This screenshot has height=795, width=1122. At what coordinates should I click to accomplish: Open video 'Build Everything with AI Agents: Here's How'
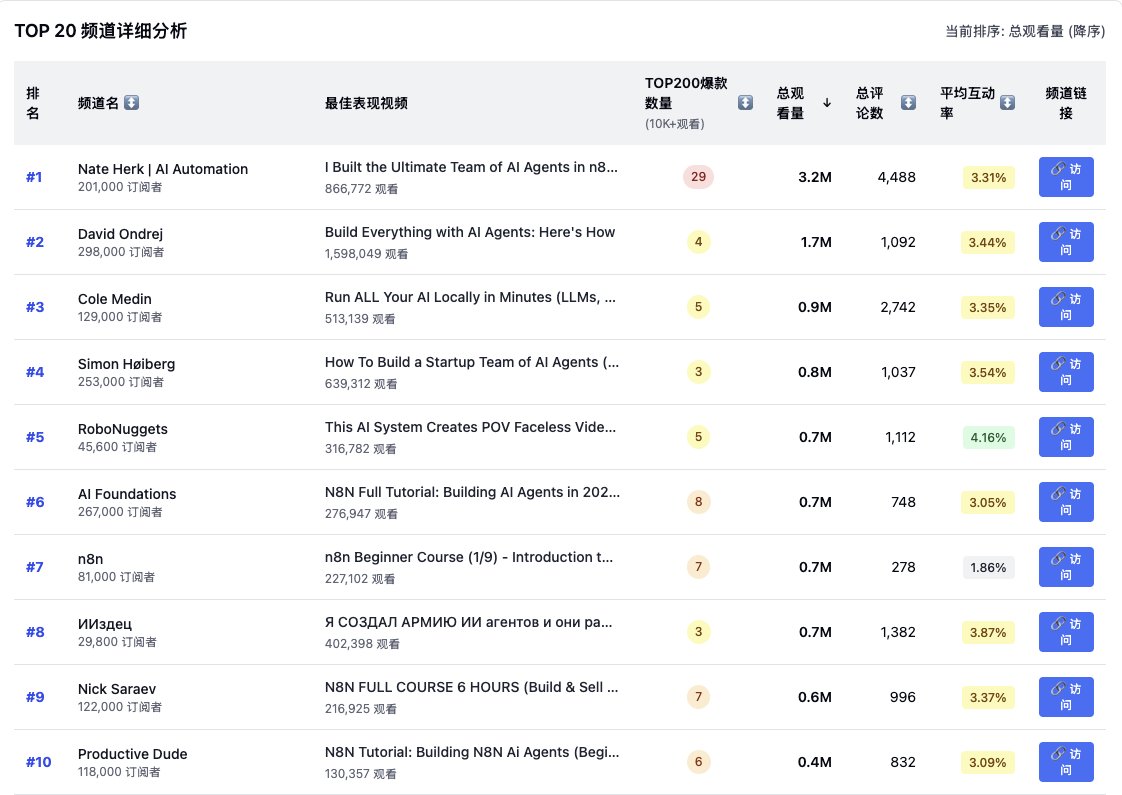tap(469, 232)
